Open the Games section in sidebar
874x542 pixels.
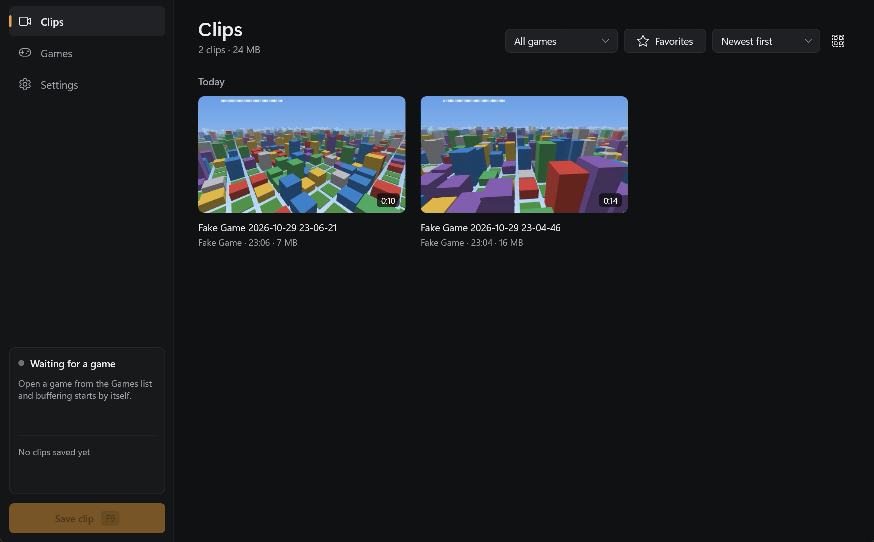click(87, 53)
